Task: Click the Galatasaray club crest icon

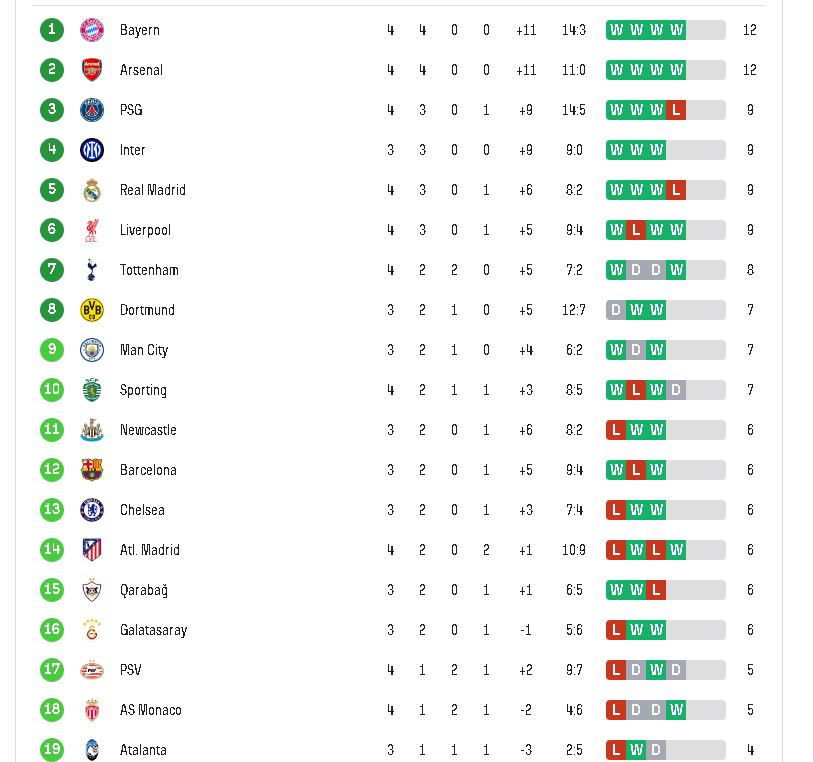Action: point(92,630)
